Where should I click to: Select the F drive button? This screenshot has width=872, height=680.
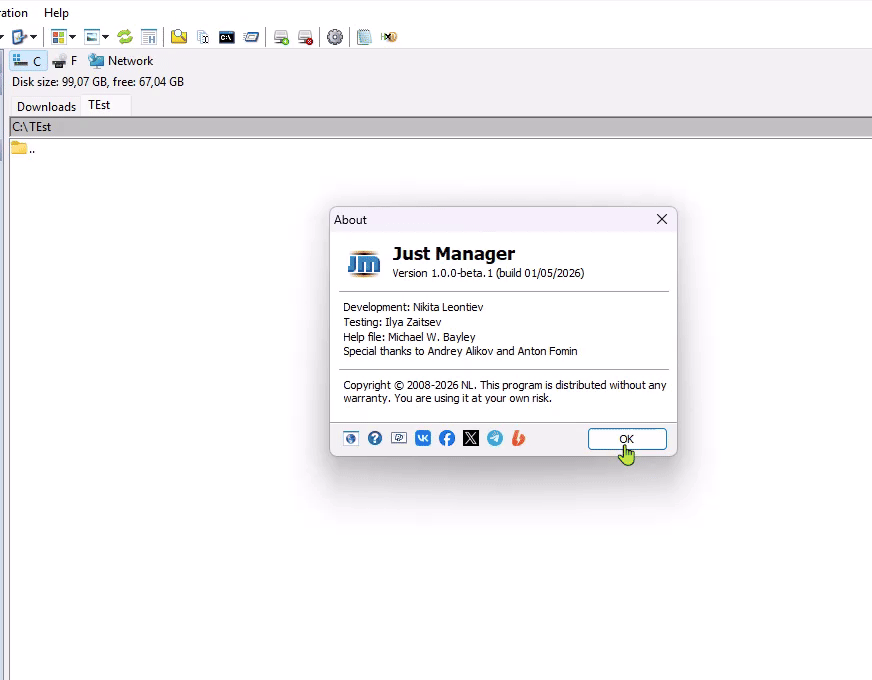(65, 61)
